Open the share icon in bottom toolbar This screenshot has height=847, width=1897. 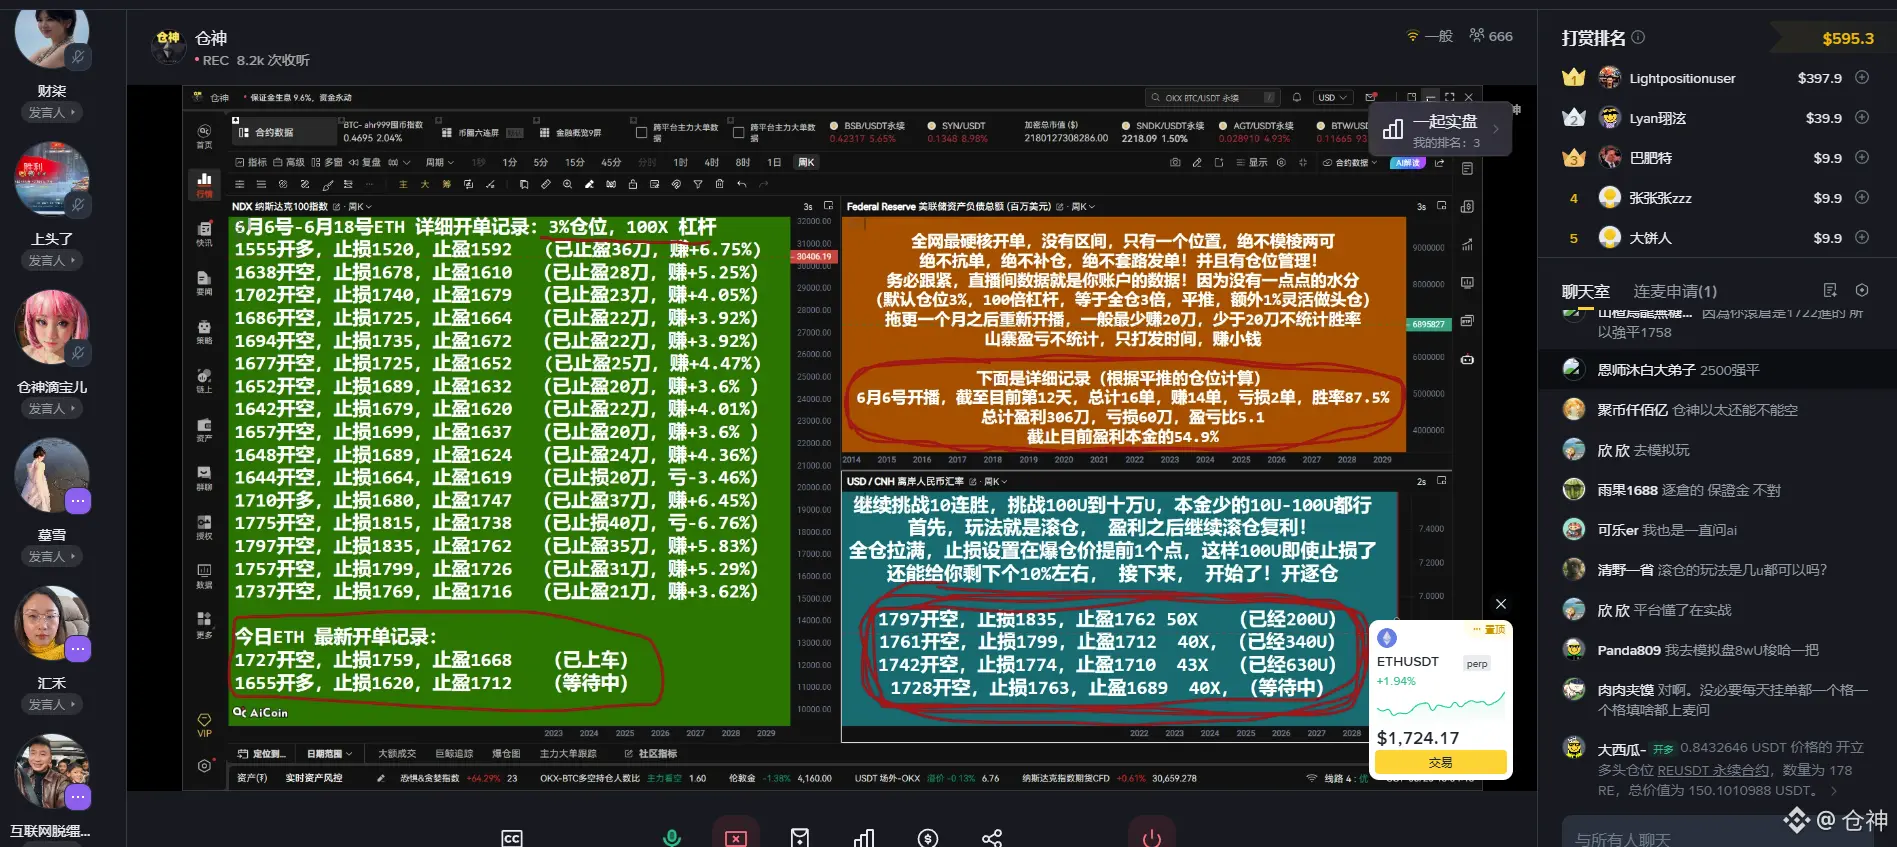992,838
